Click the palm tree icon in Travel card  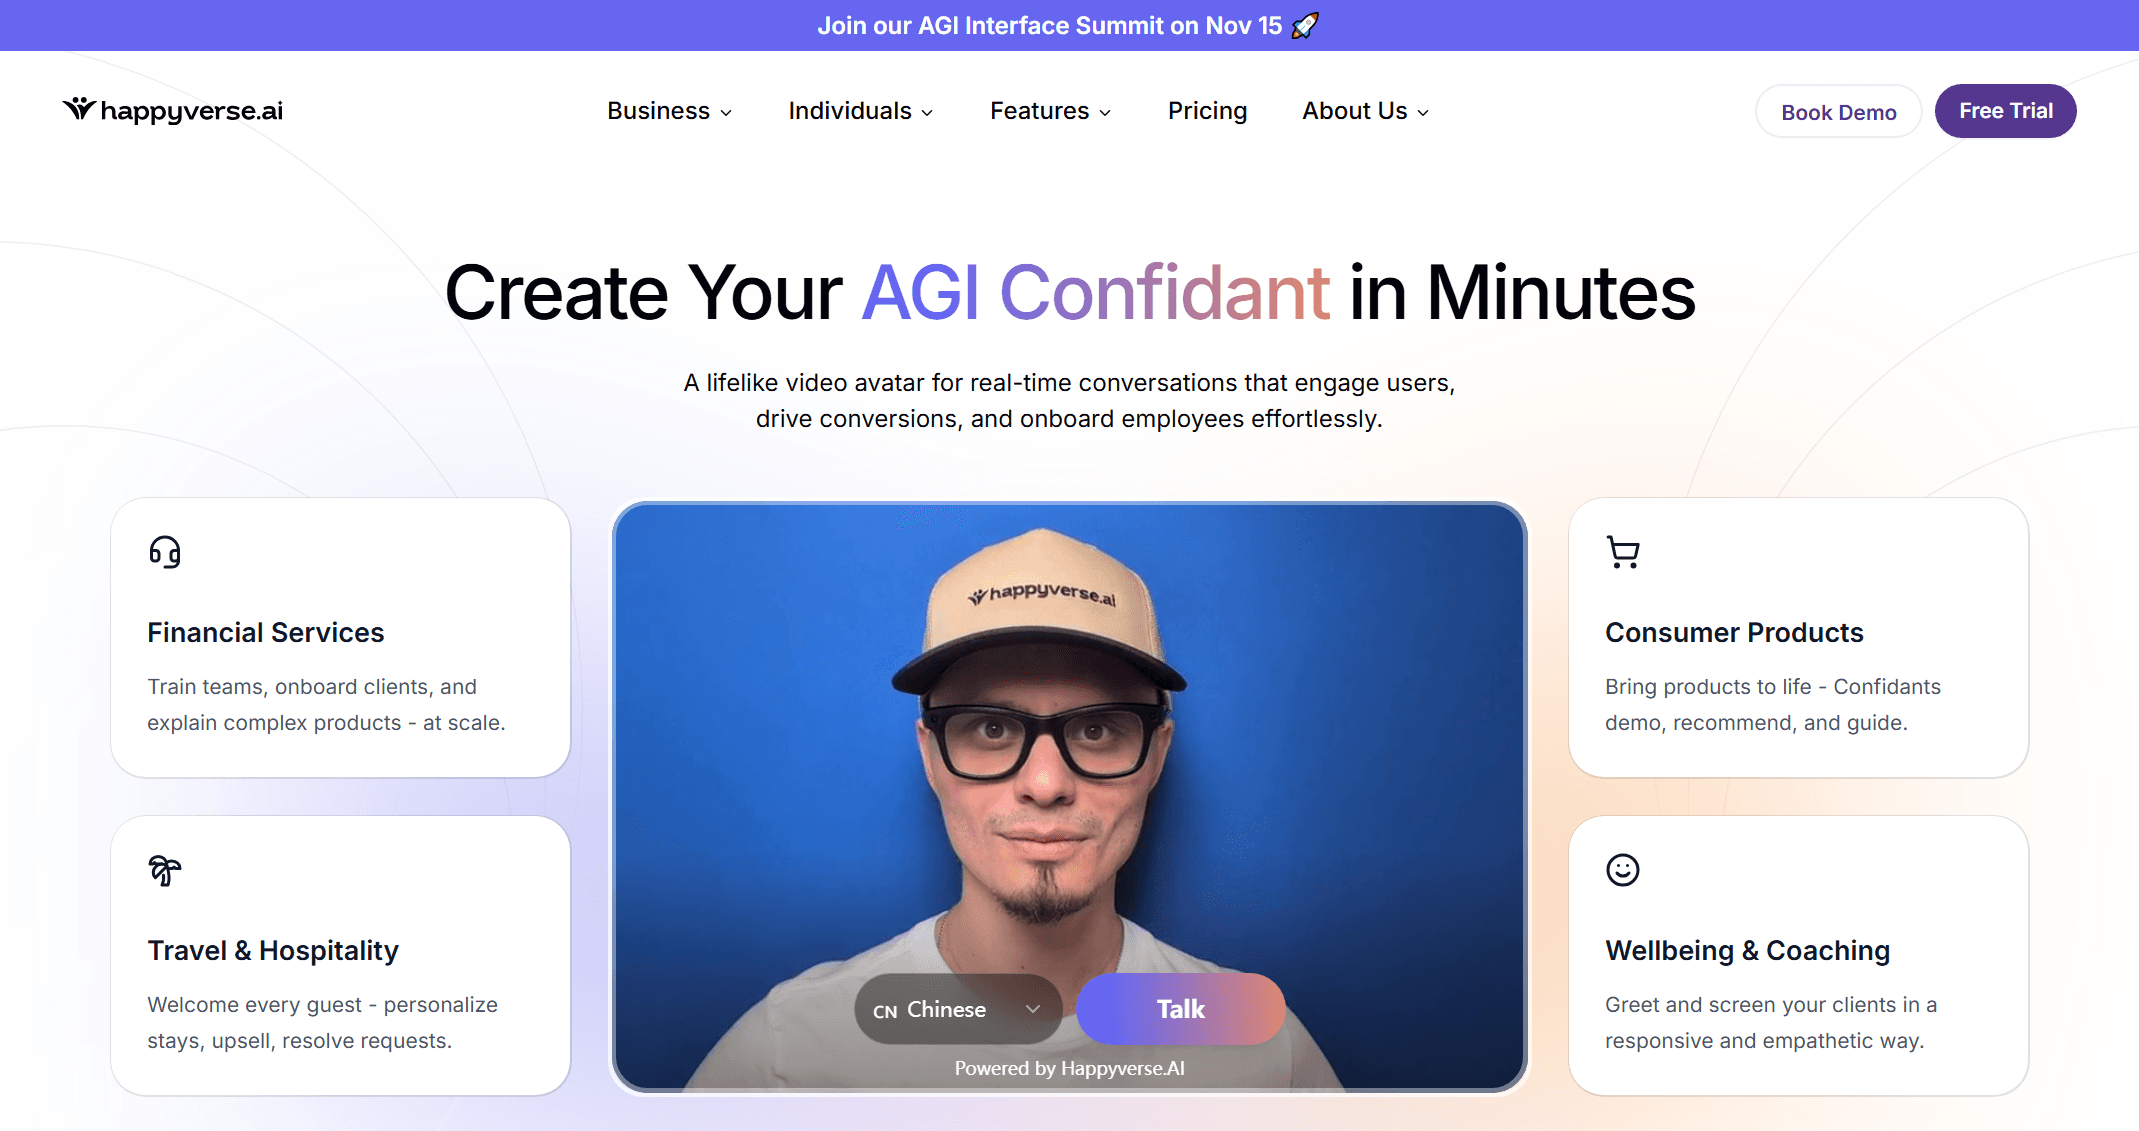pos(165,870)
